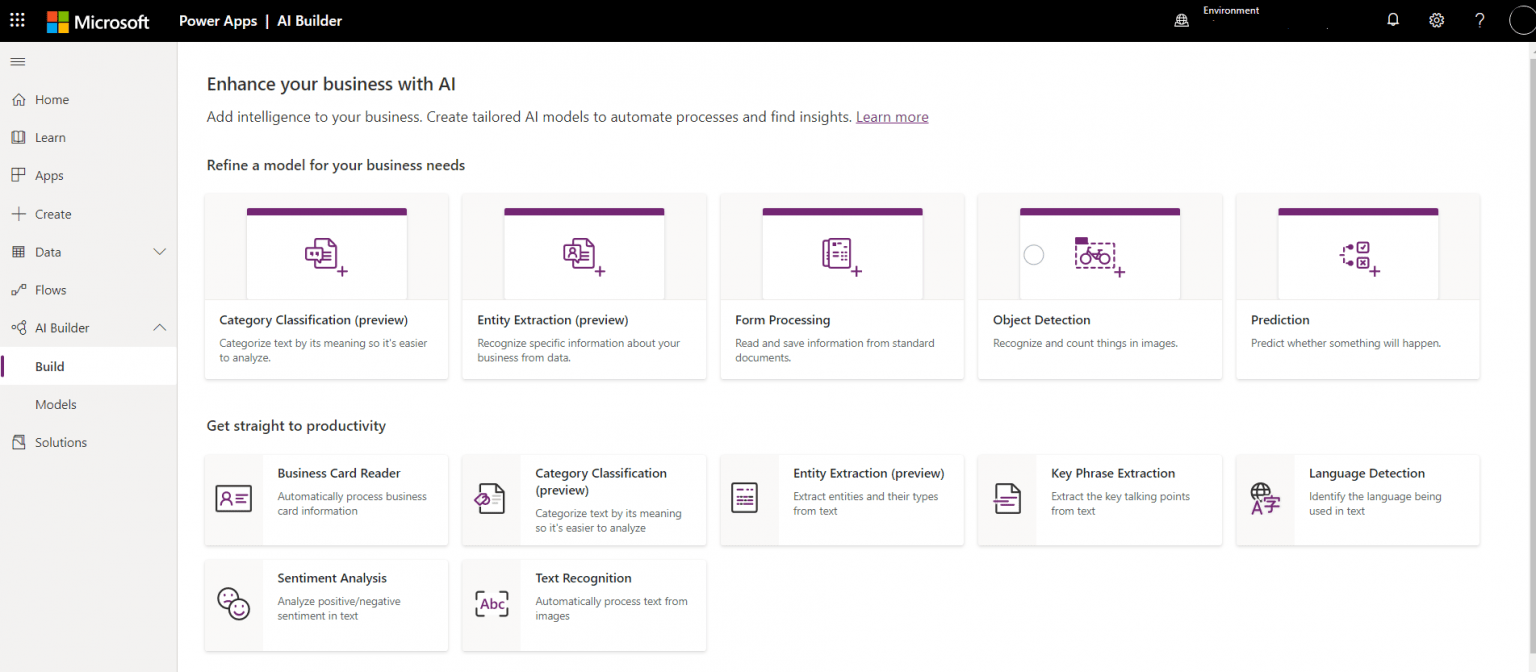Click the Prediction model icon
Image resolution: width=1536 pixels, height=672 pixels.
pos(1359,258)
